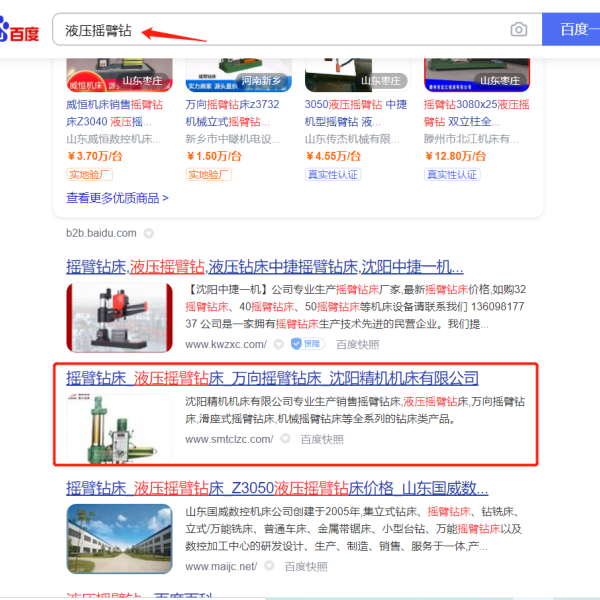Click 真实性认证 badge under ¥4.55万 product
This screenshot has height=600, width=600.
(x=333, y=174)
